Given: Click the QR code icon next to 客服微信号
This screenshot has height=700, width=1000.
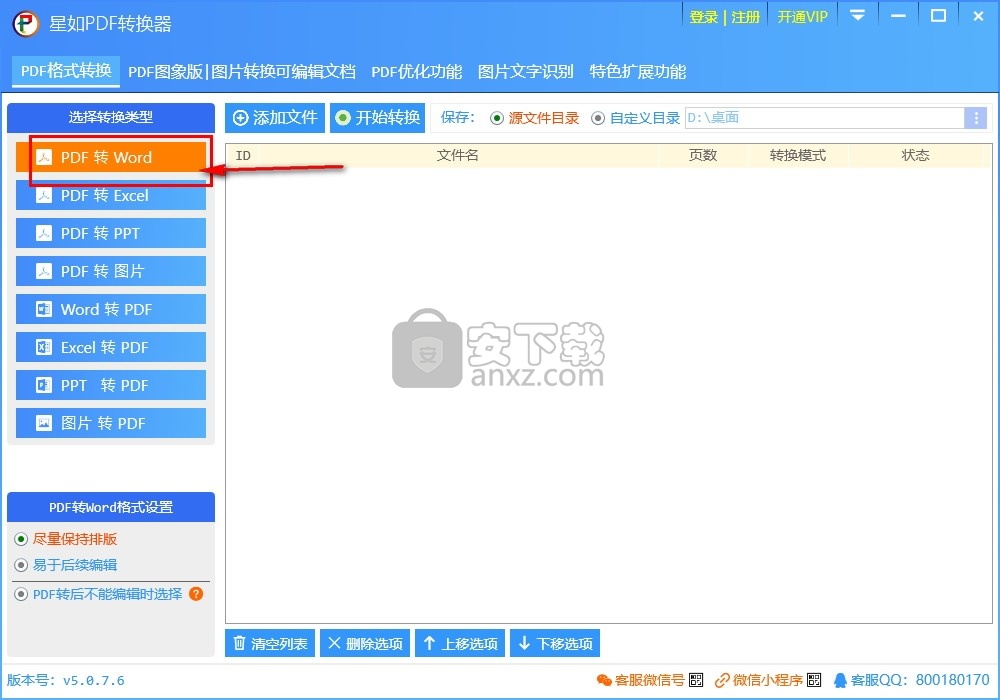Looking at the screenshot, I should coord(696,680).
